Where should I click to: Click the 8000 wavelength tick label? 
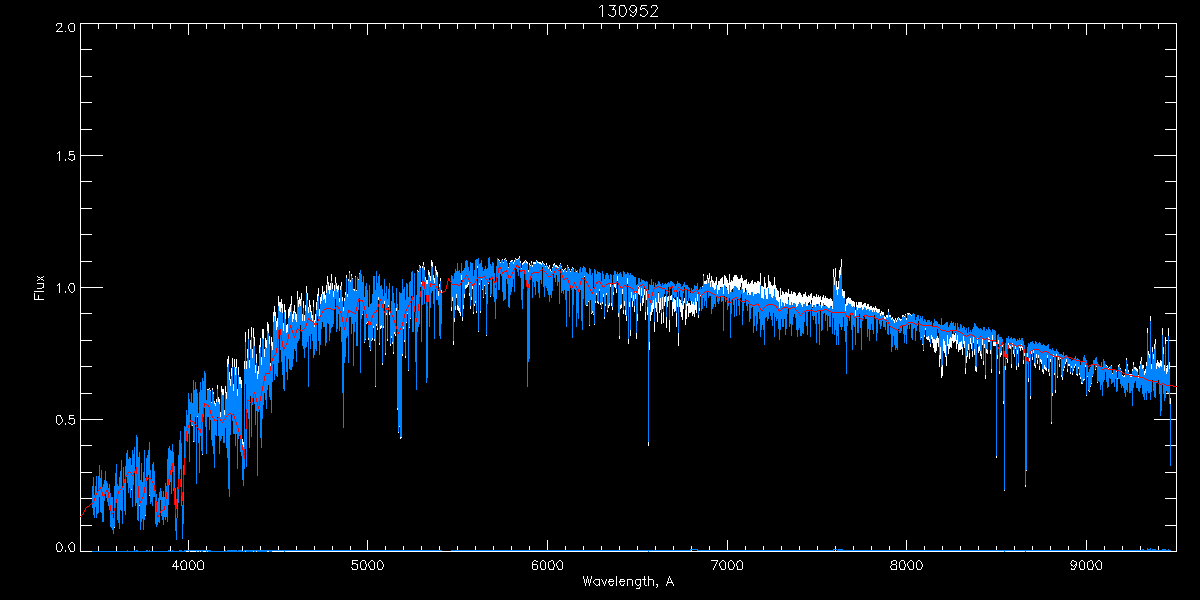pos(907,565)
